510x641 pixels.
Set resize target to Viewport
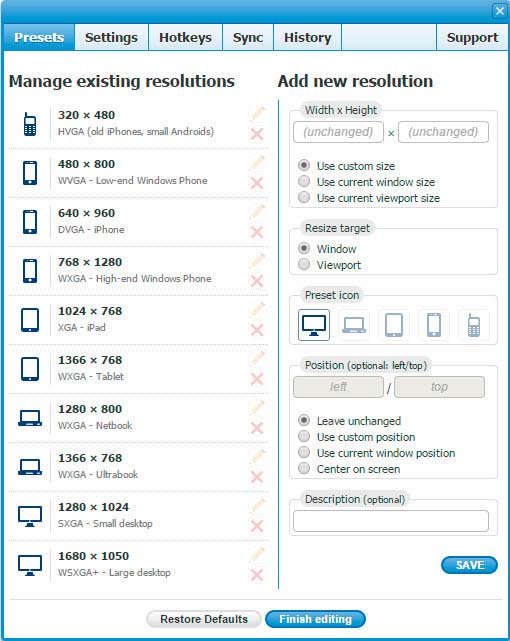(304, 264)
